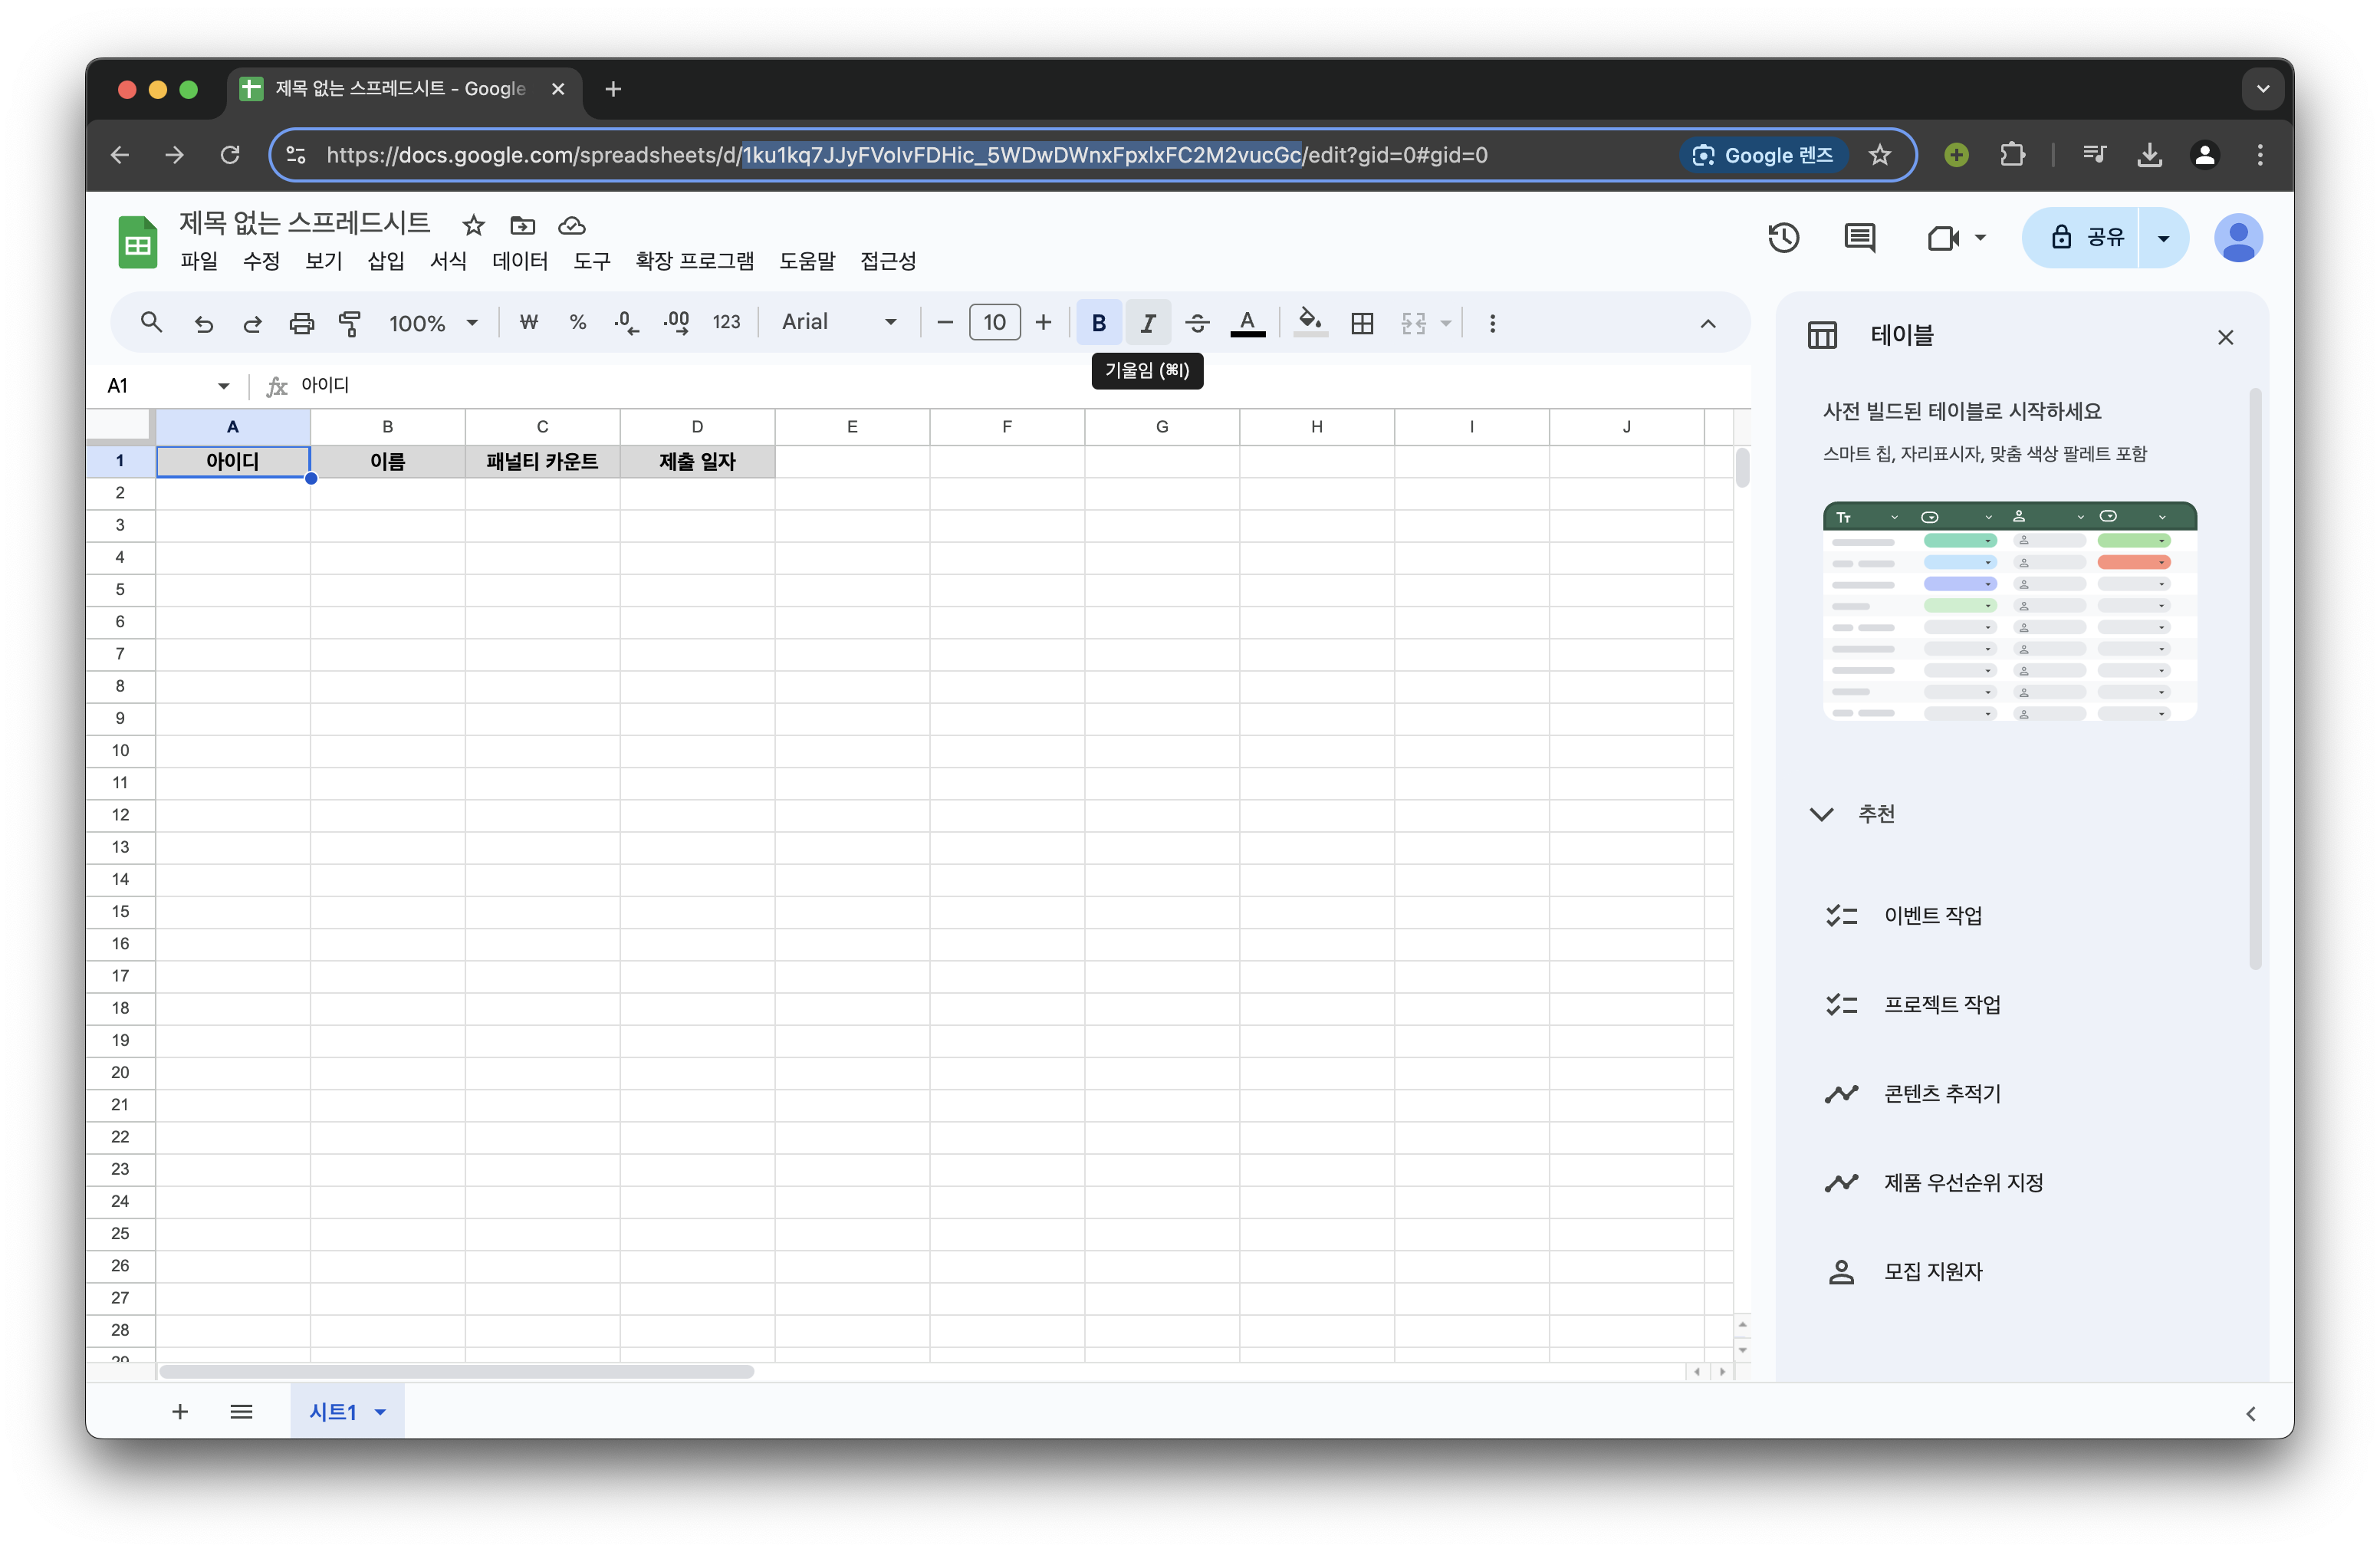Search the menus with magnifier icon
The width and height of the screenshot is (2380, 1552).
tap(151, 322)
